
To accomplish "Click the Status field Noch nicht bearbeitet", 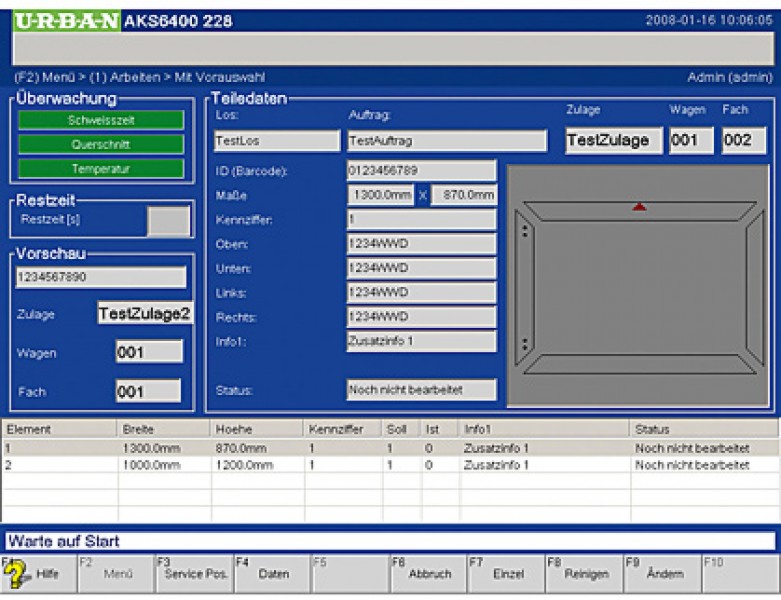I will (x=421, y=389).
